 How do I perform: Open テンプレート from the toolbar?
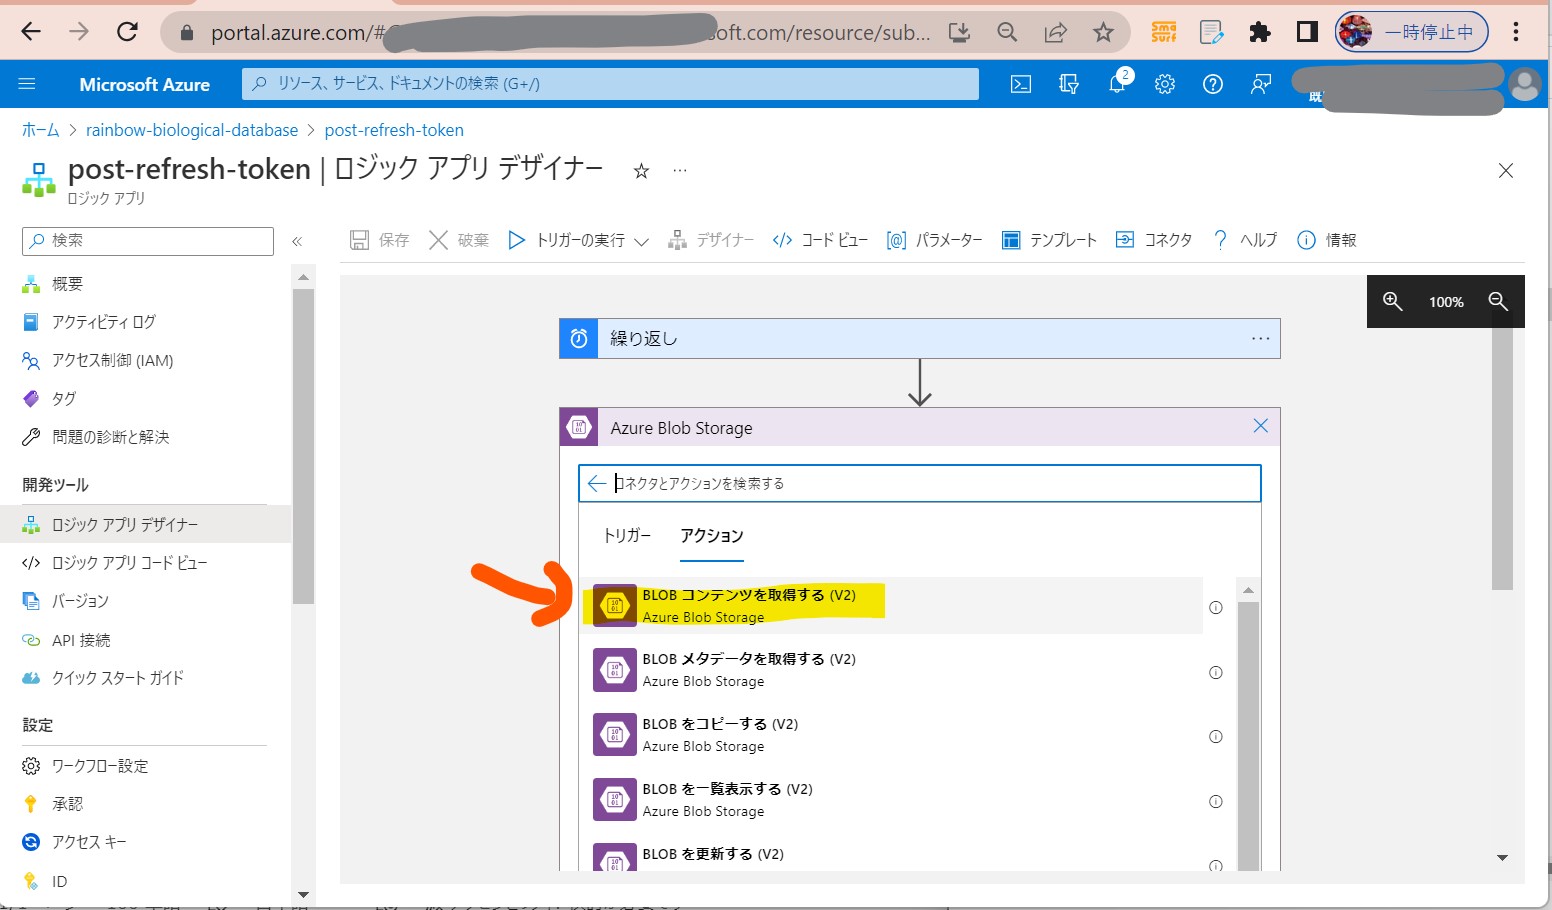[x=1049, y=240]
